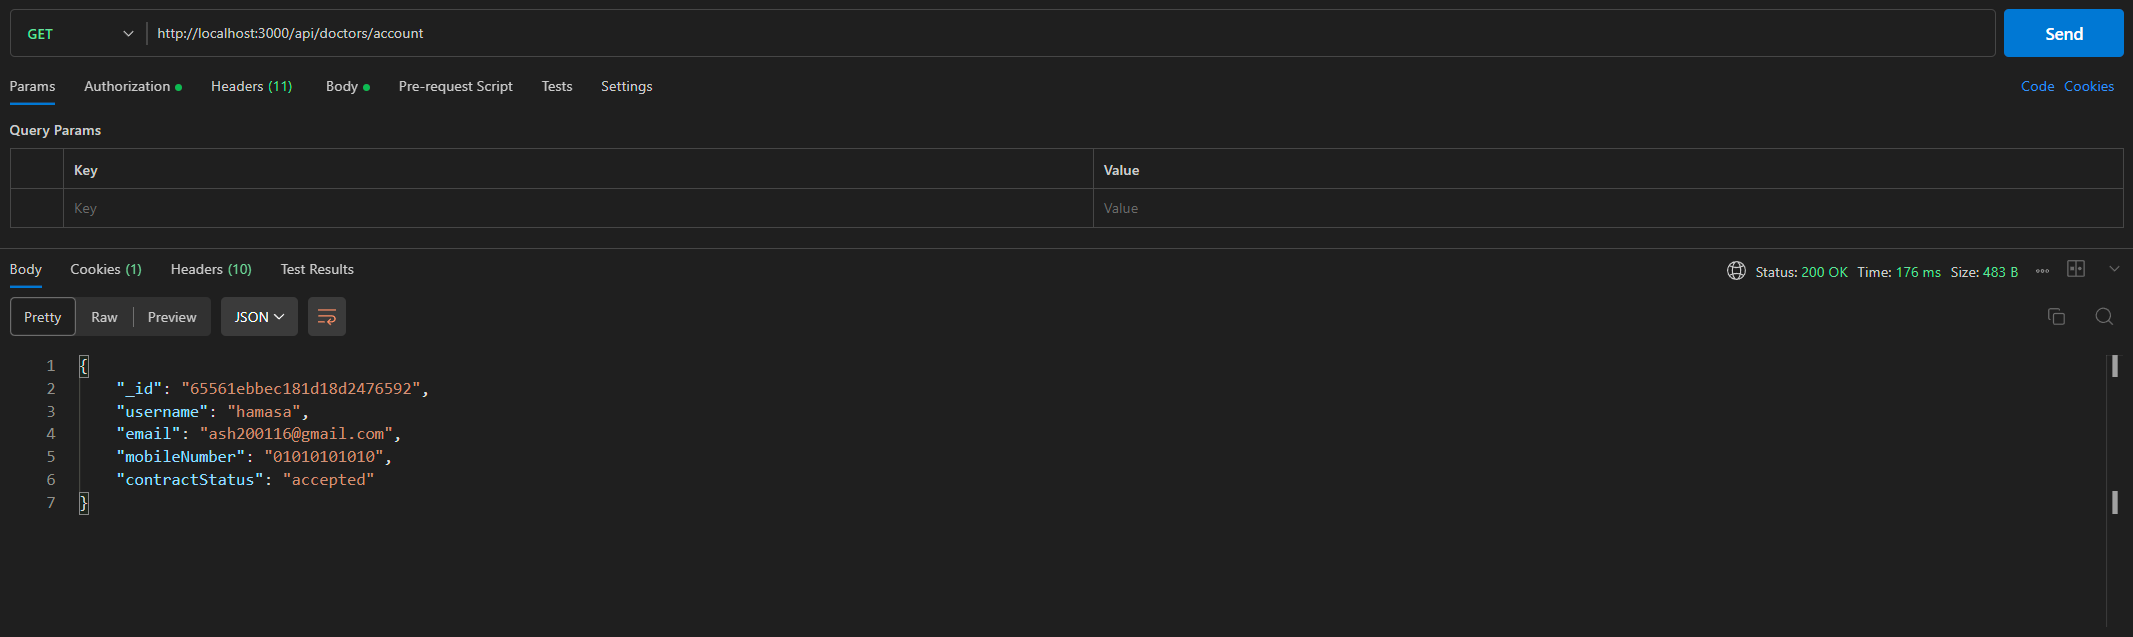
Task: Open the Cookies link near Code
Action: 2089,87
